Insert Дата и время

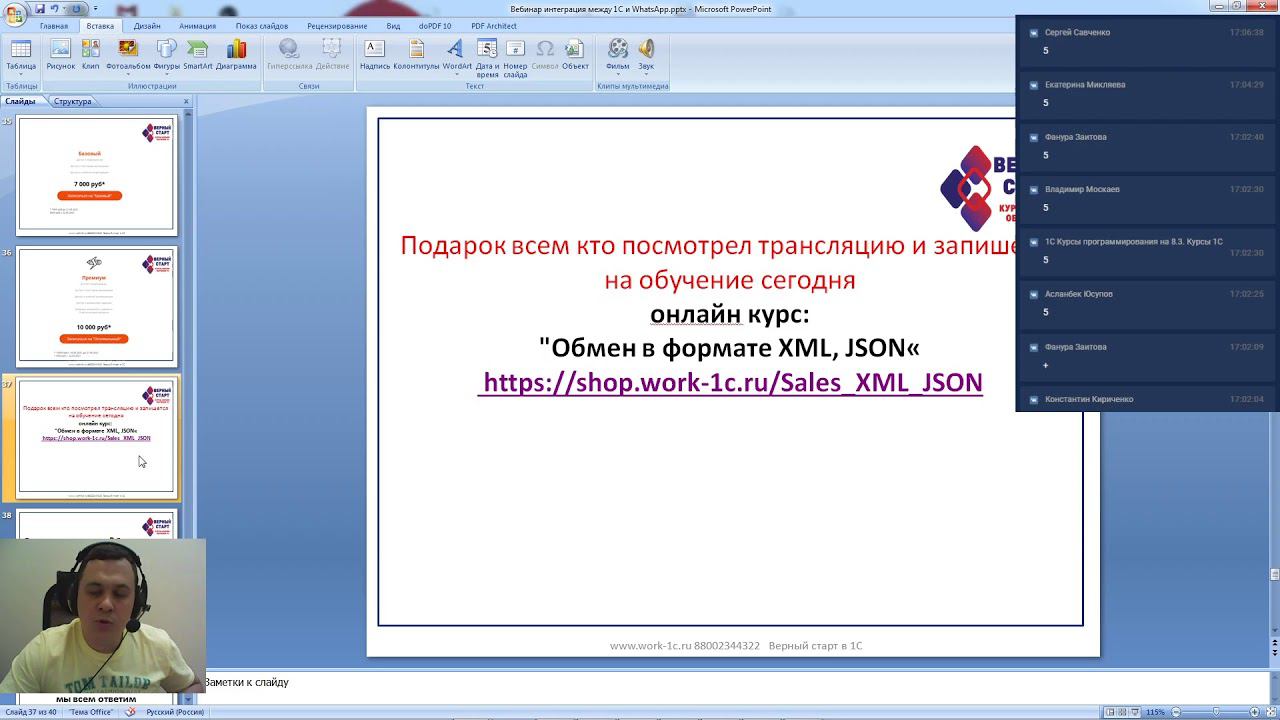coord(487,57)
